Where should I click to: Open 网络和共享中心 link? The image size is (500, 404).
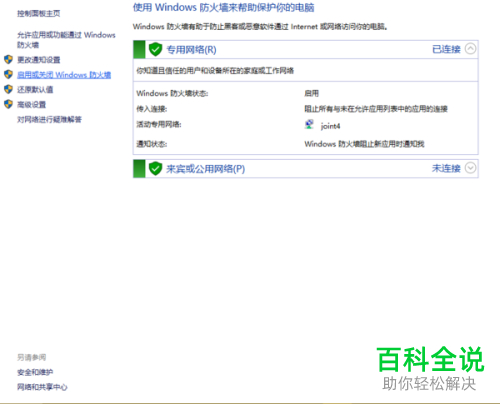pos(42,387)
